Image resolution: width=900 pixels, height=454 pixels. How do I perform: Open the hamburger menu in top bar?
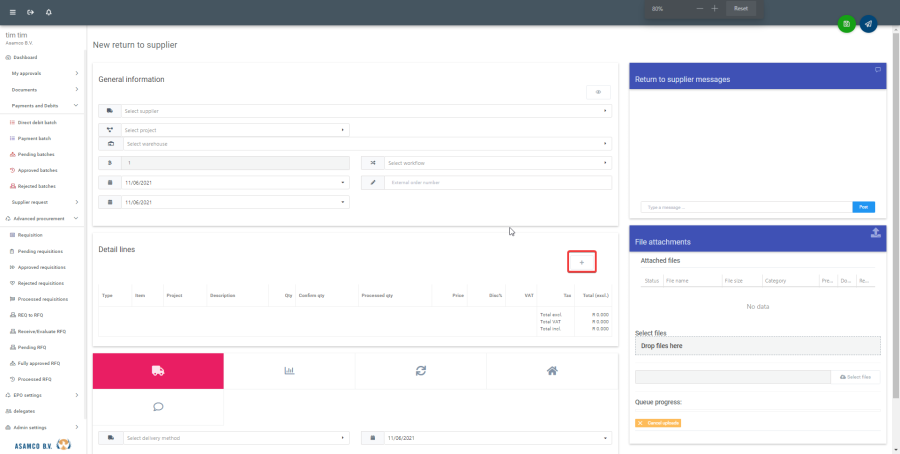(x=12, y=12)
